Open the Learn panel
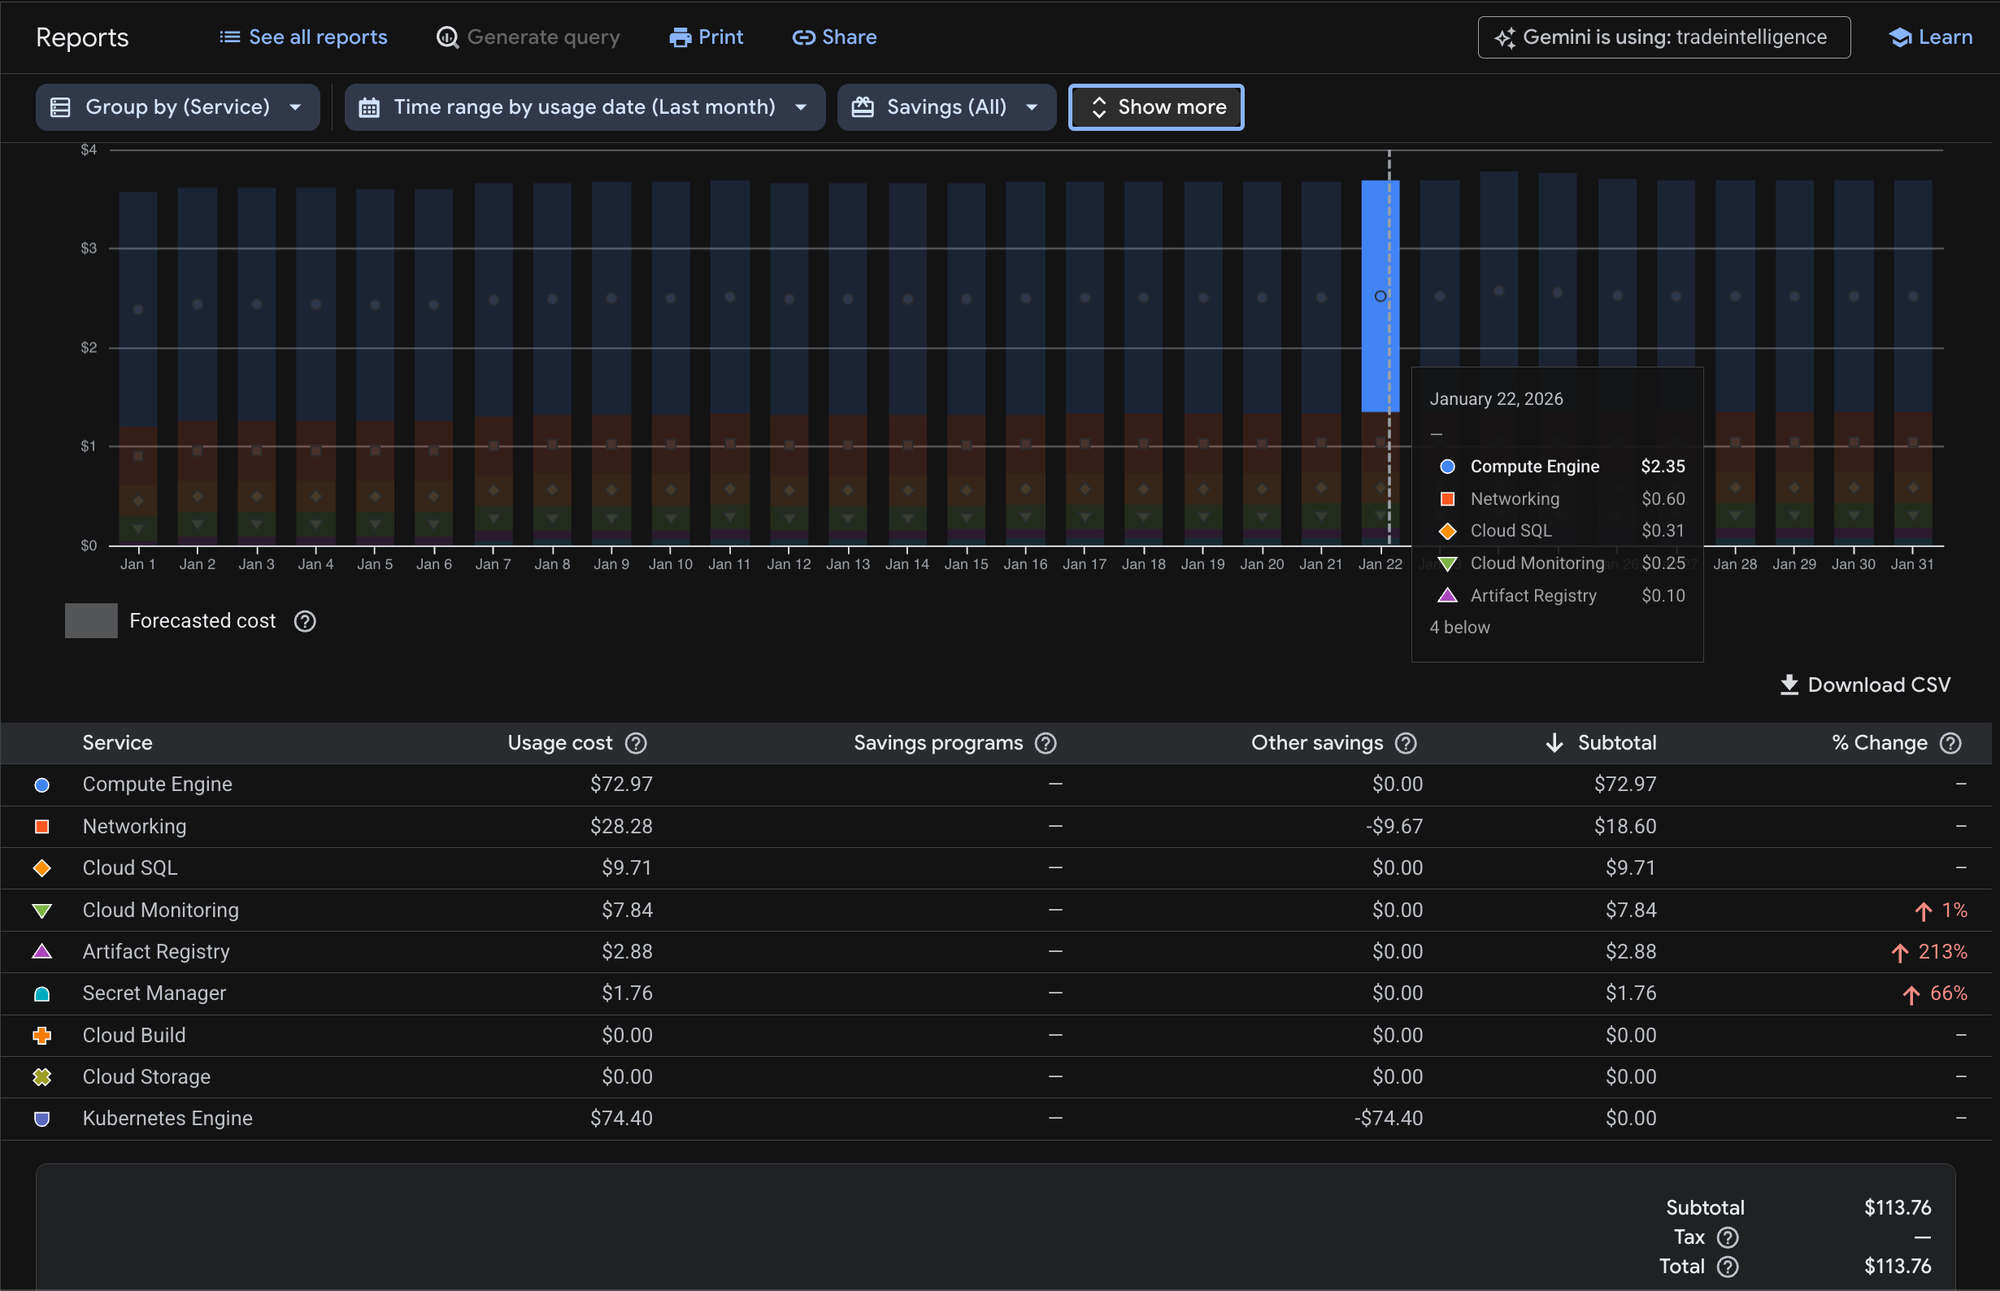The height and width of the screenshot is (1291, 2000). click(x=1930, y=37)
